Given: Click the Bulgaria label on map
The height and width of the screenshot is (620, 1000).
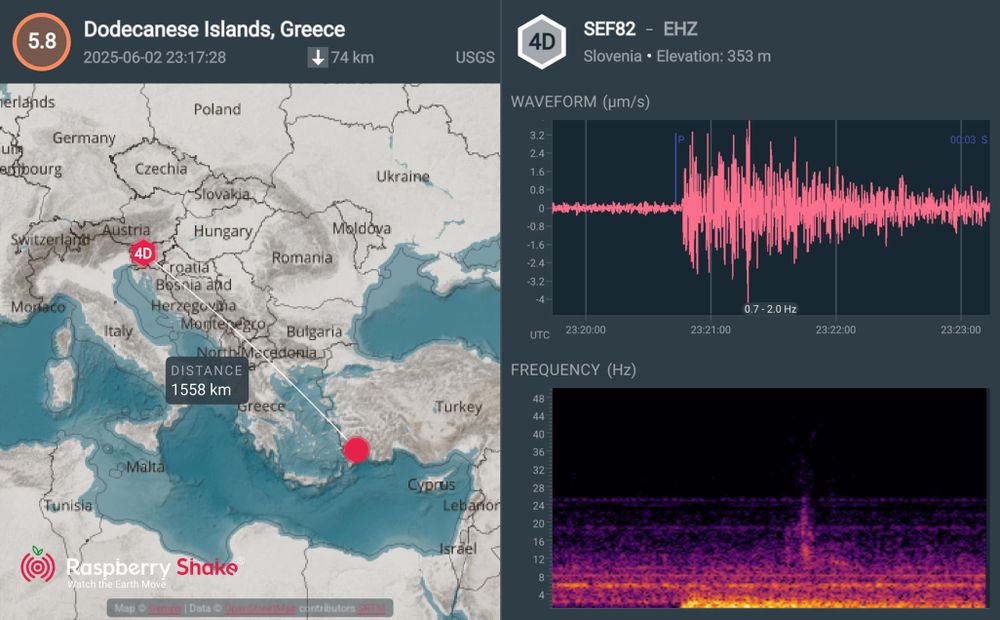Looking at the screenshot, I should click(314, 332).
